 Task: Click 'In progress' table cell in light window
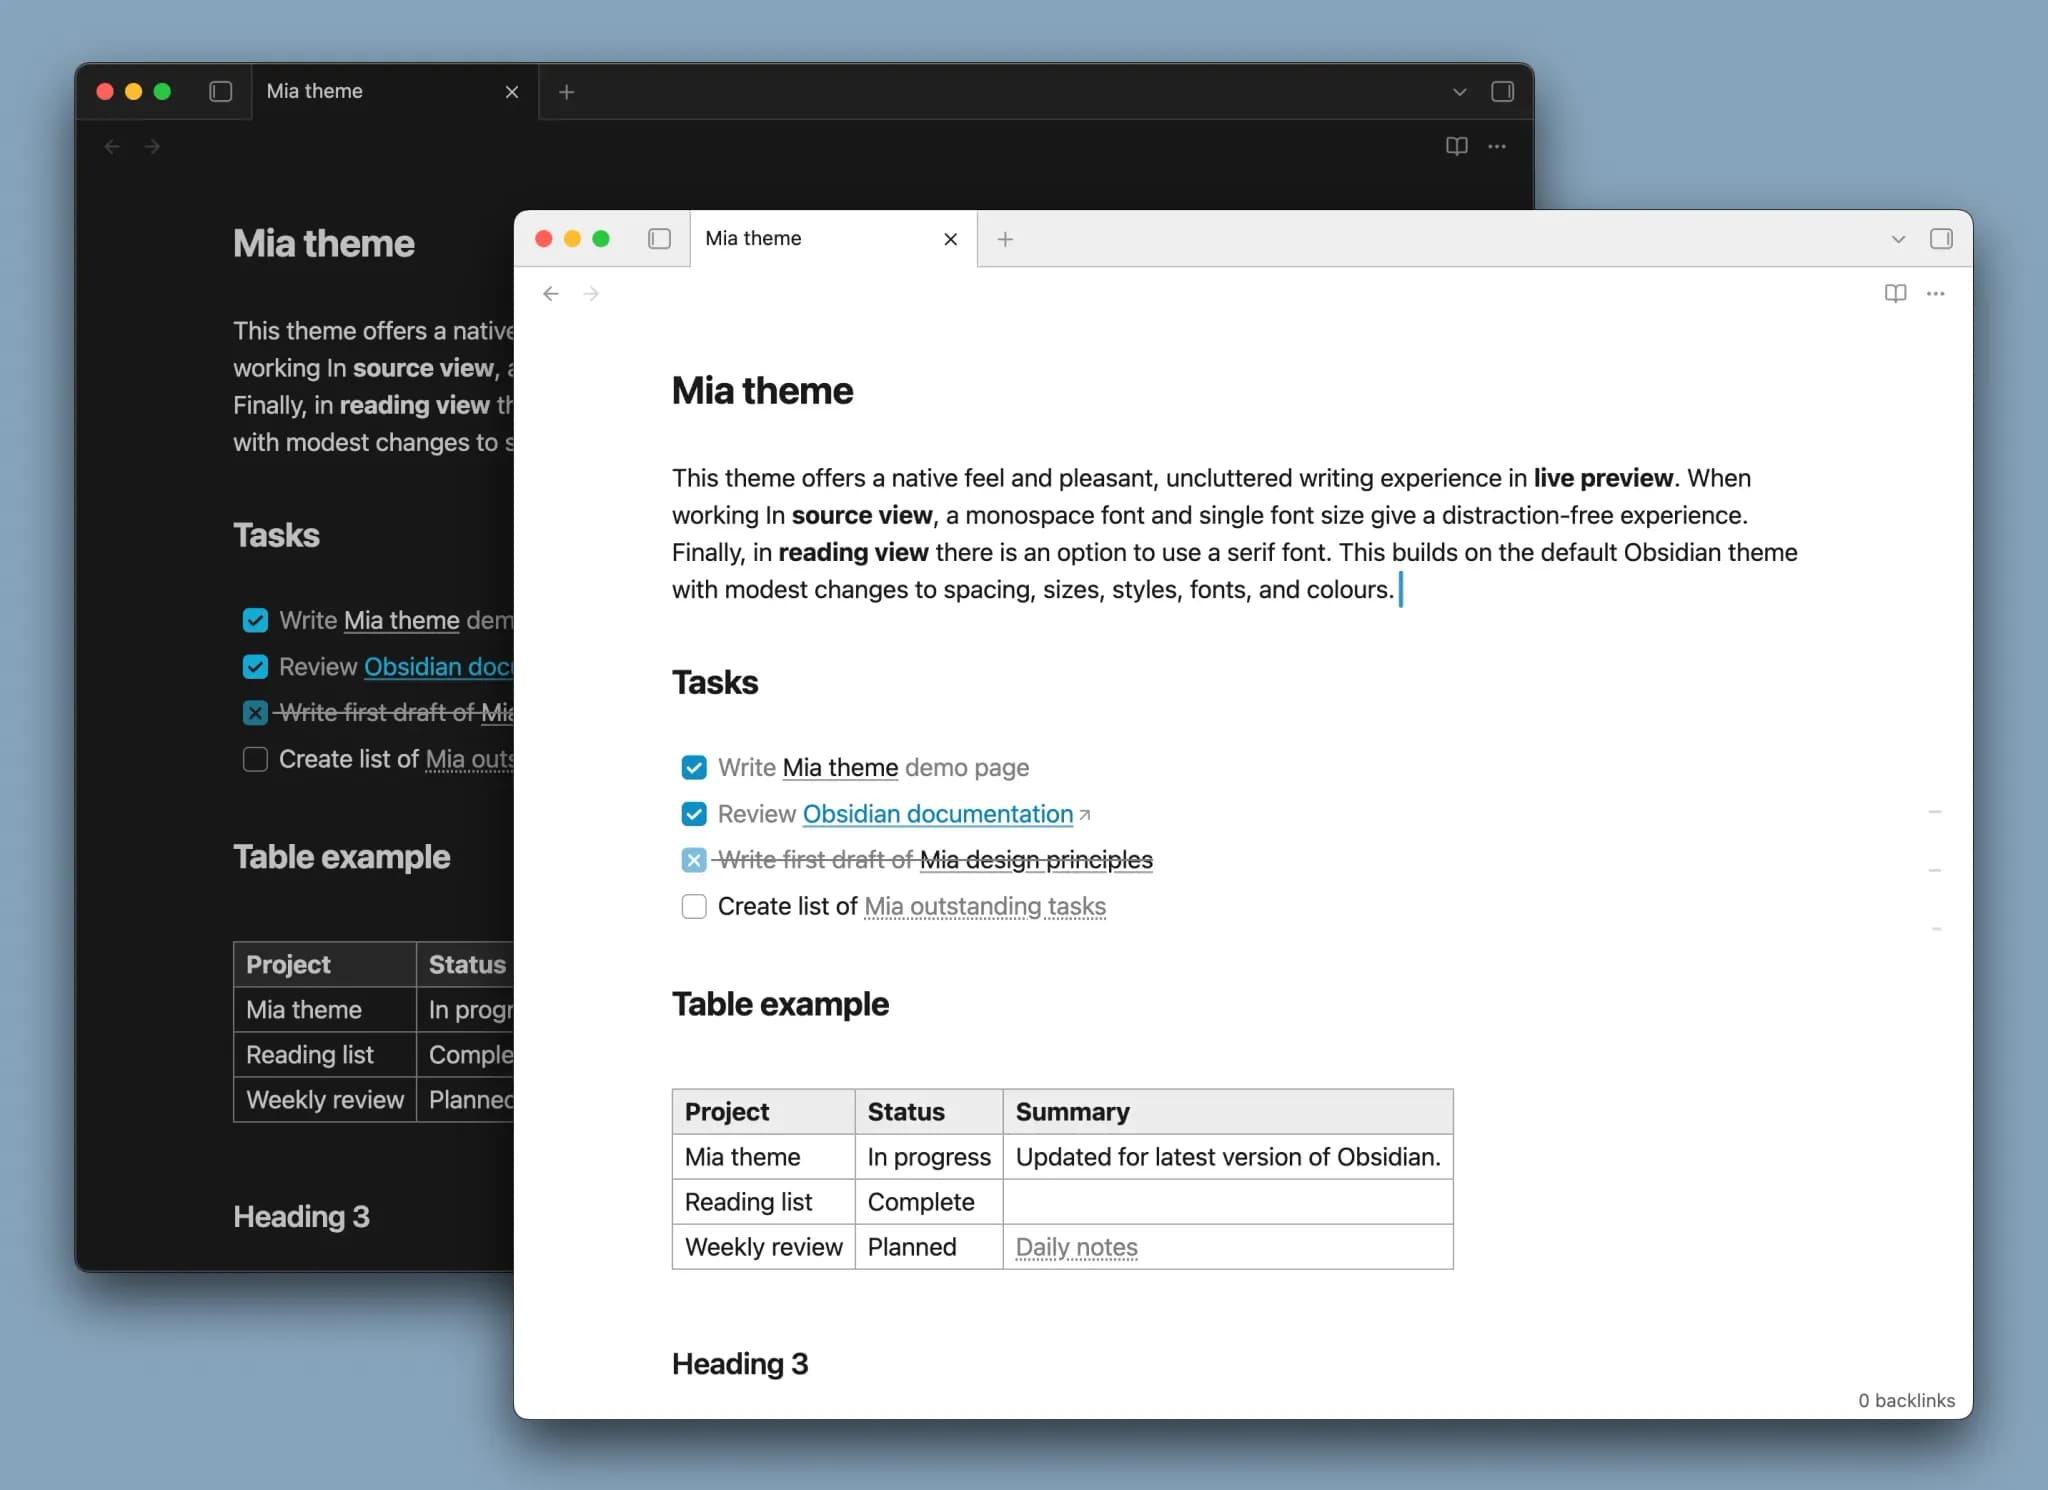pos(929,1157)
